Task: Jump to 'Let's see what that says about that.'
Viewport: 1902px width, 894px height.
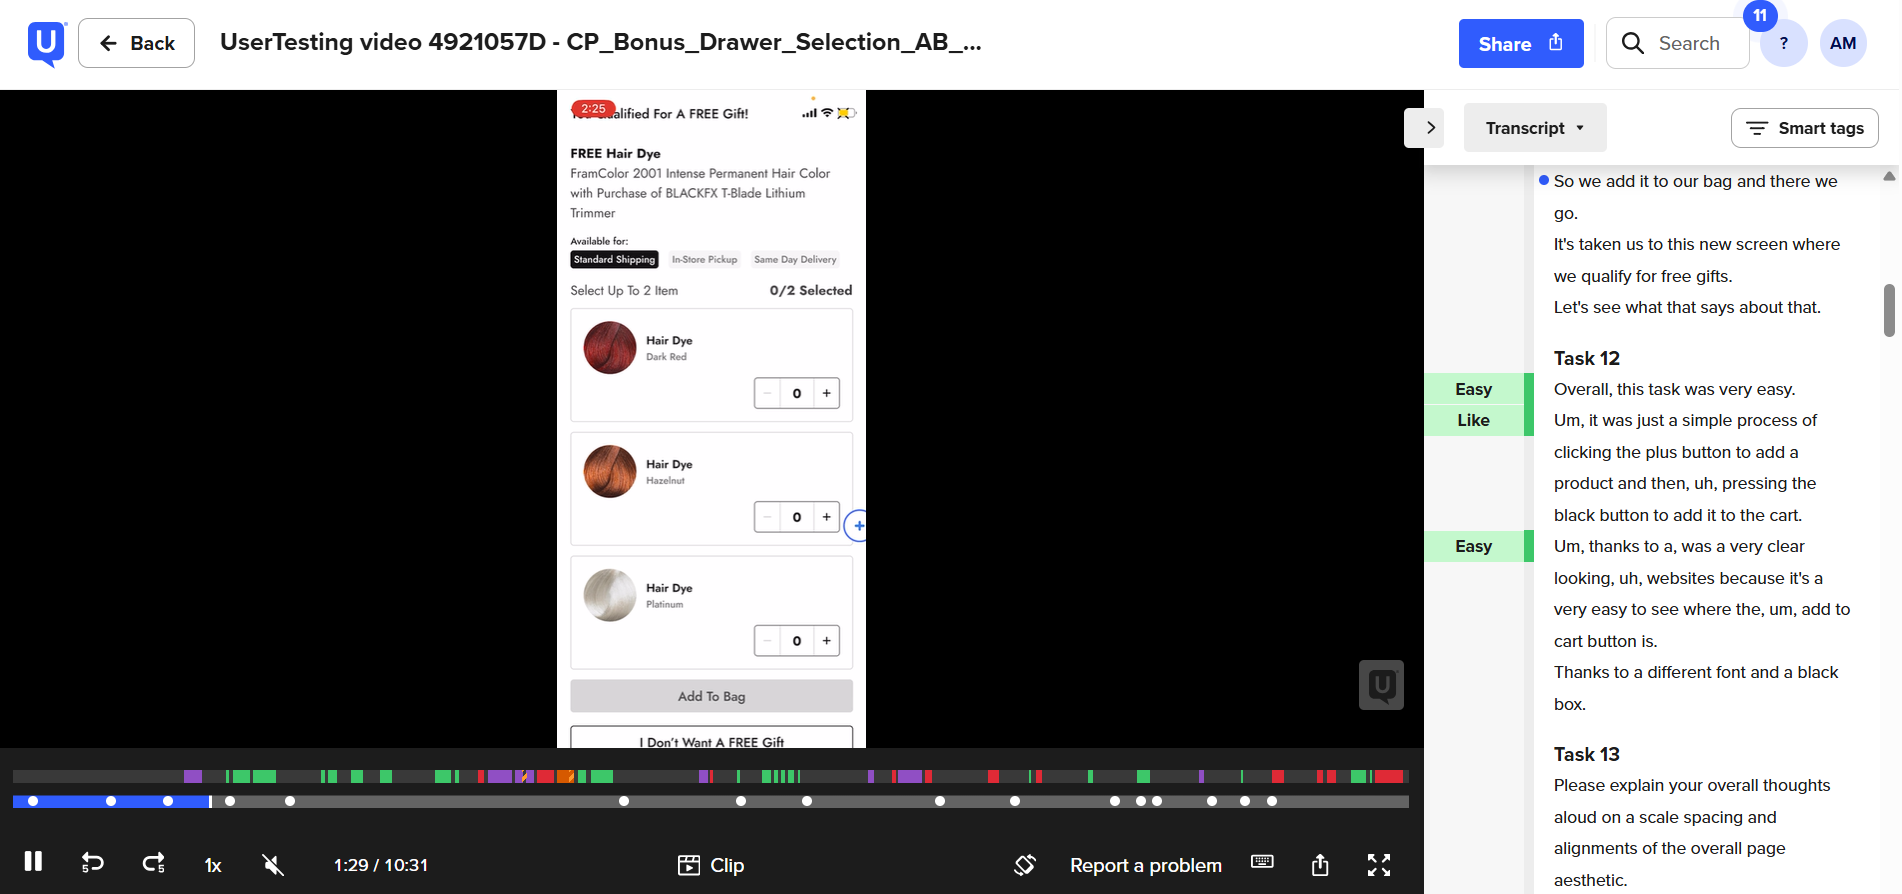Action: point(1687,307)
